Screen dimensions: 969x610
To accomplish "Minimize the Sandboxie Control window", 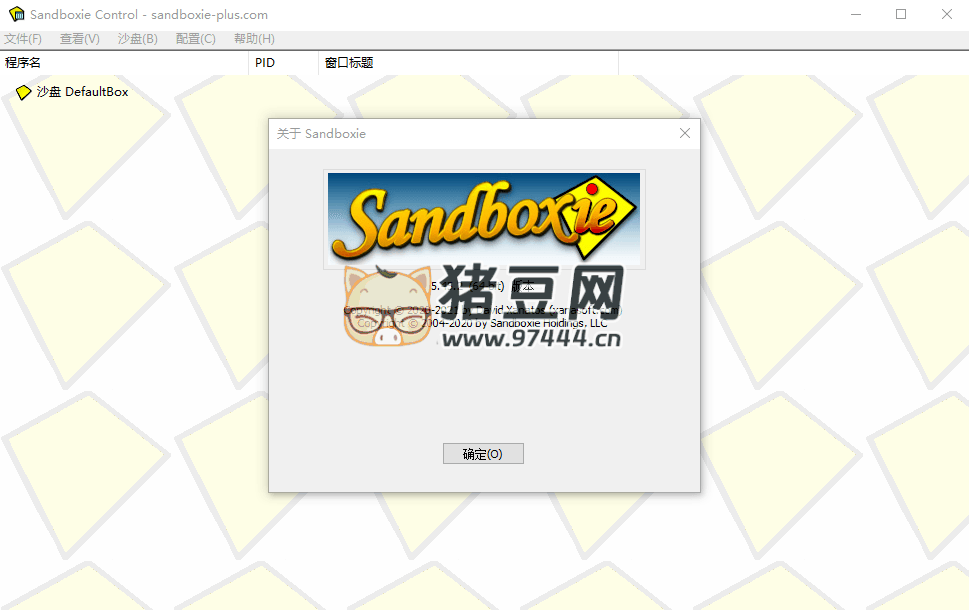I will click(855, 14).
